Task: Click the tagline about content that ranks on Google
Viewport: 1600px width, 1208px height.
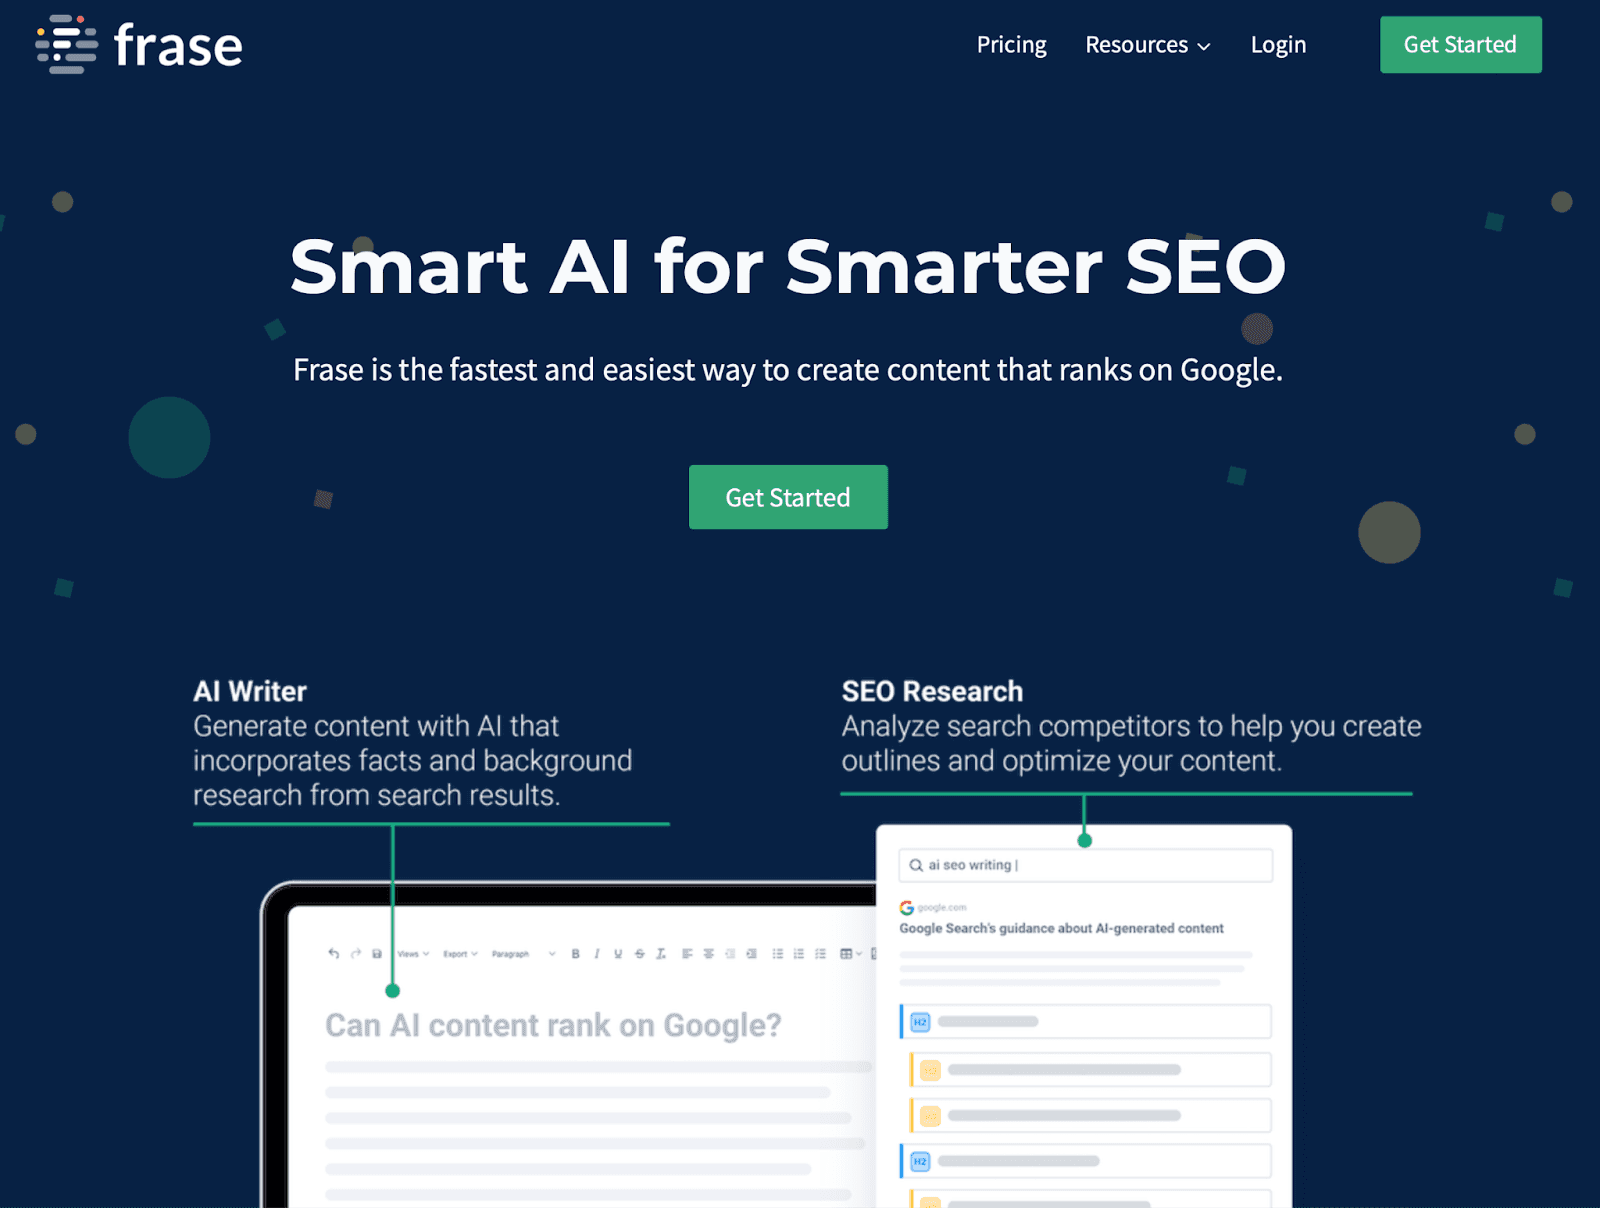Action: coord(788,370)
